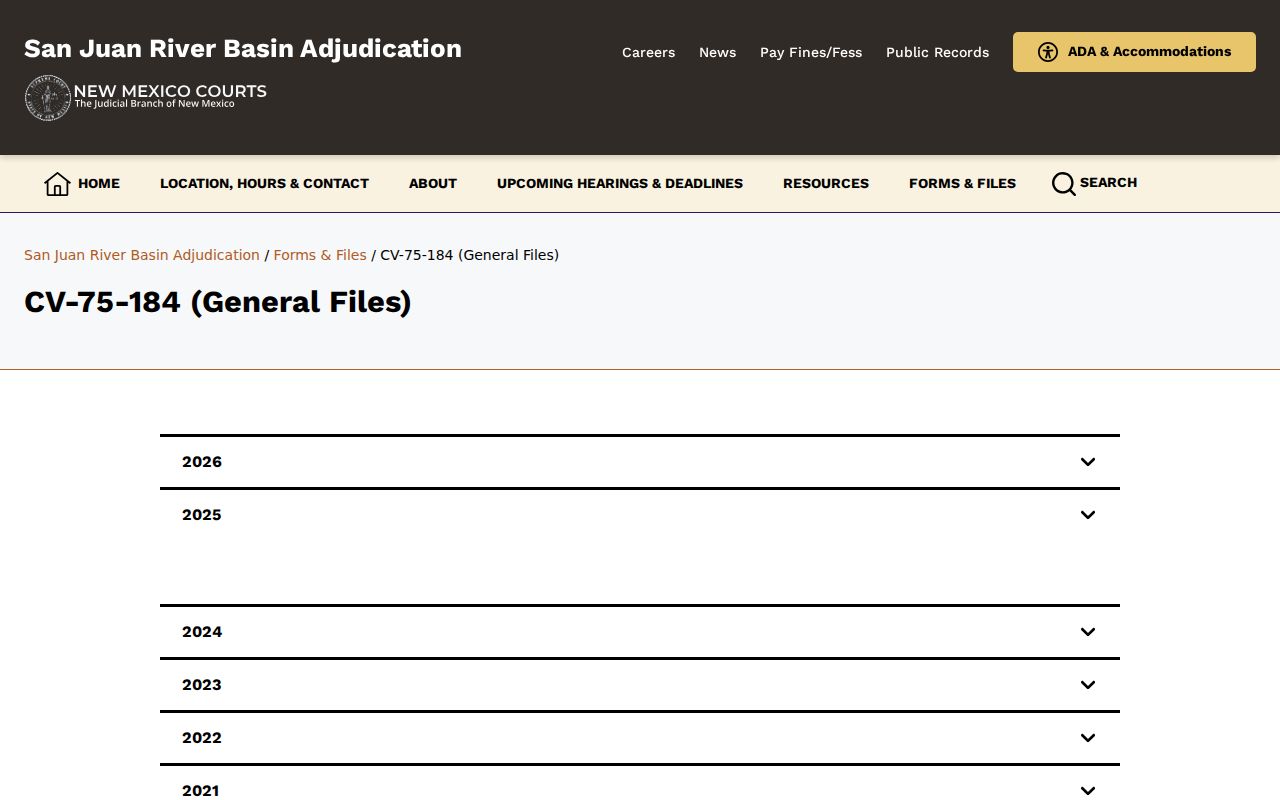
Task: Open the Forms & Files menu
Action: (962, 184)
